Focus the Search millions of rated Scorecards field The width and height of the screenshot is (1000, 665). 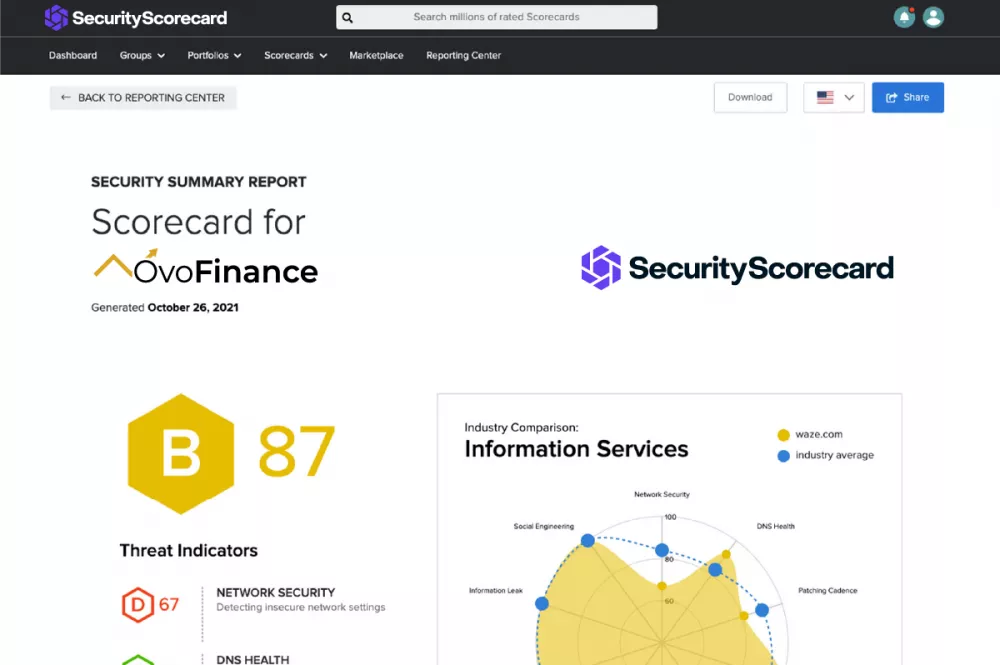pyautogui.click(x=496, y=17)
